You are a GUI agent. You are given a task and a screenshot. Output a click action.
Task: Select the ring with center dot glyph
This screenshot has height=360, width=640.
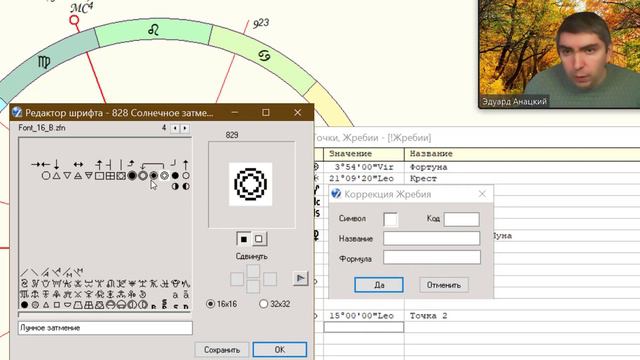[x=153, y=176]
